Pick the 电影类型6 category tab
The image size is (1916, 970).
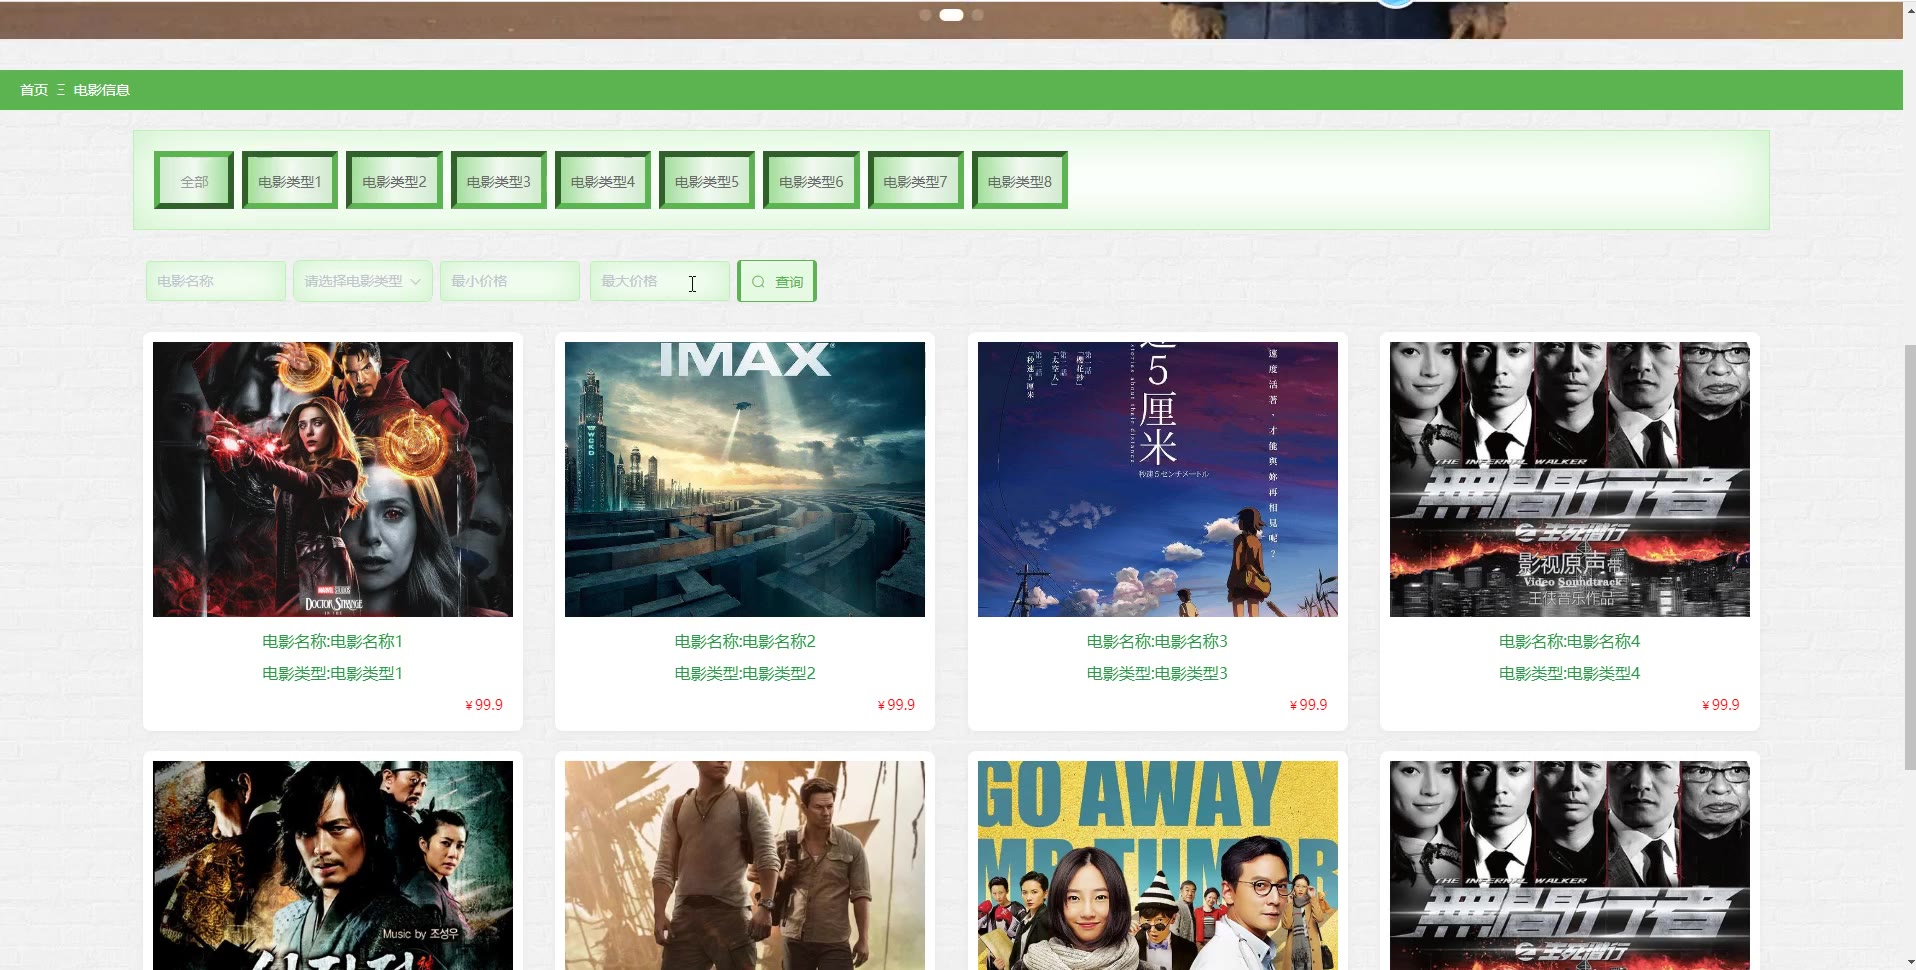point(811,181)
